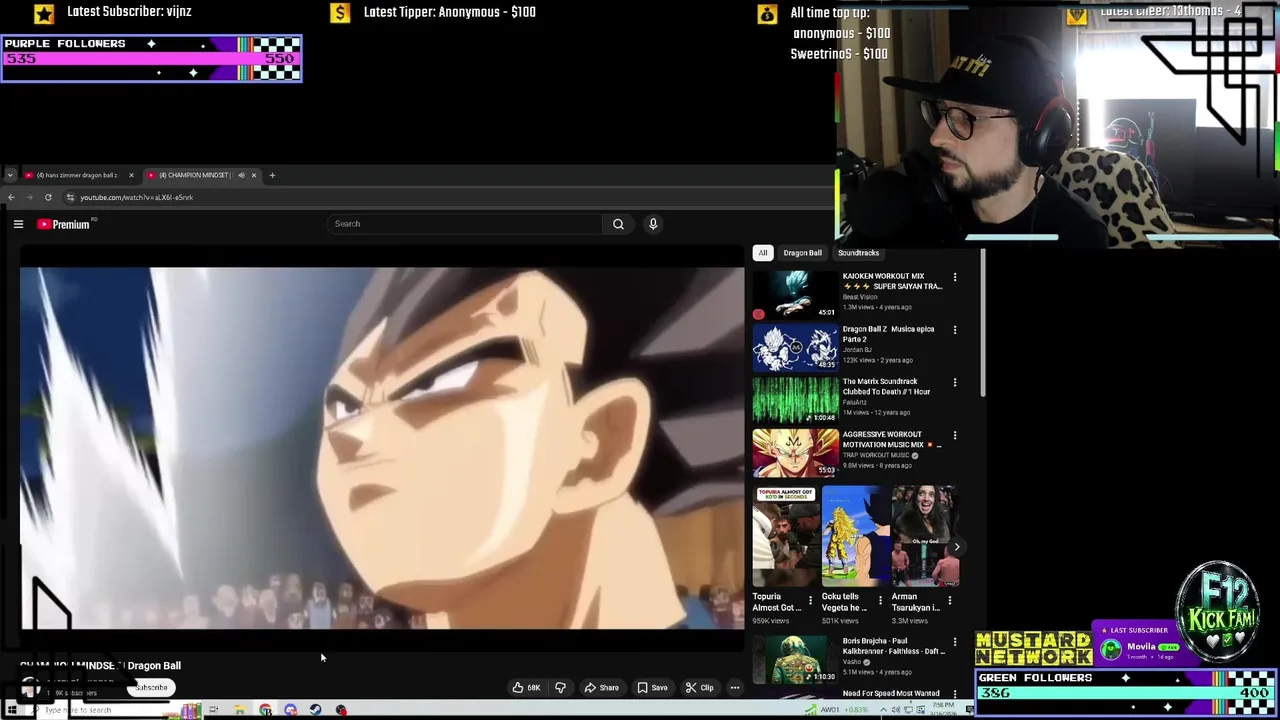Image resolution: width=1280 pixels, height=720 pixels.
Task: Open Task View on taskbar
Action: tap(213, 710)
